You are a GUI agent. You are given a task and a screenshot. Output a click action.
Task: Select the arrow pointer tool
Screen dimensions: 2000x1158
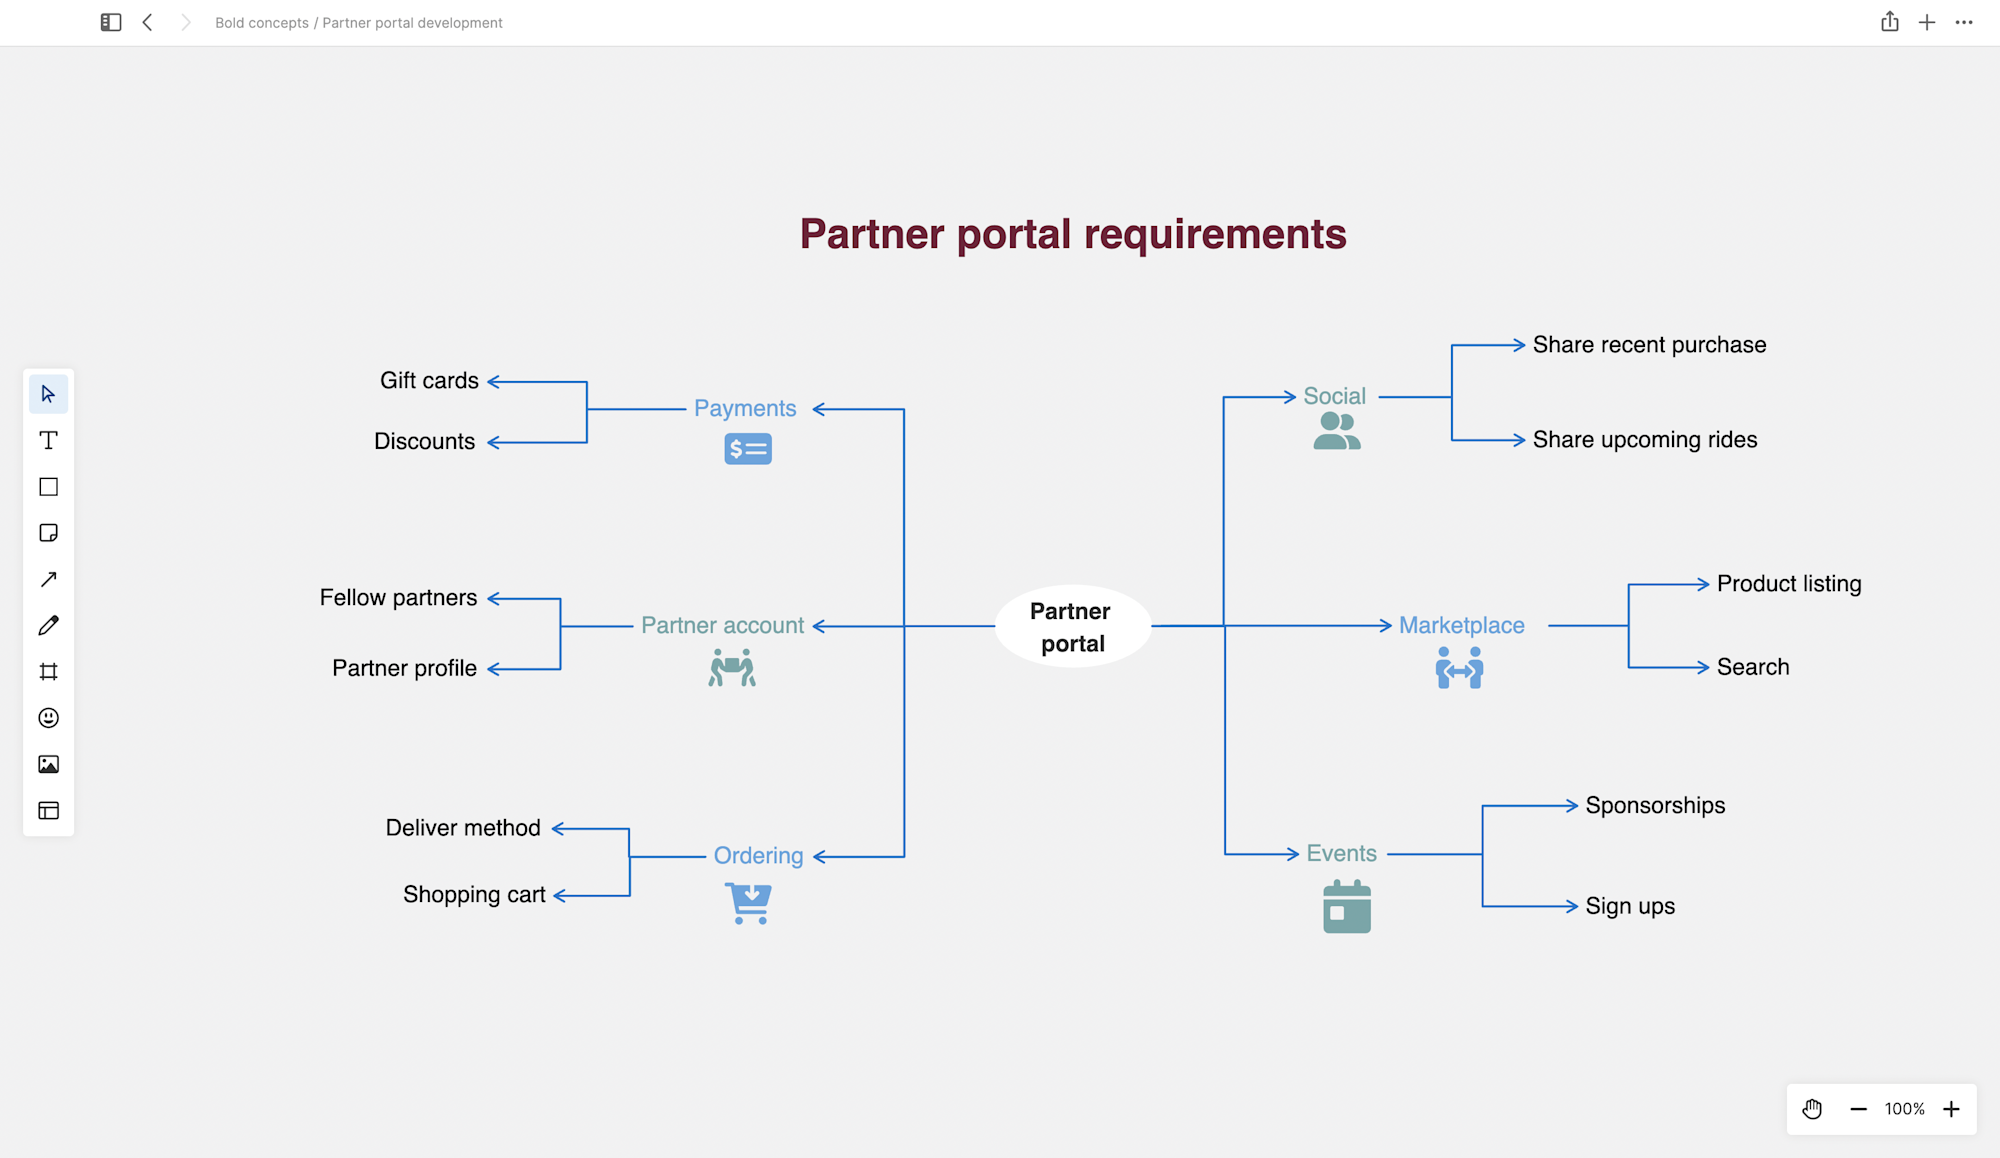click(48, 394)
